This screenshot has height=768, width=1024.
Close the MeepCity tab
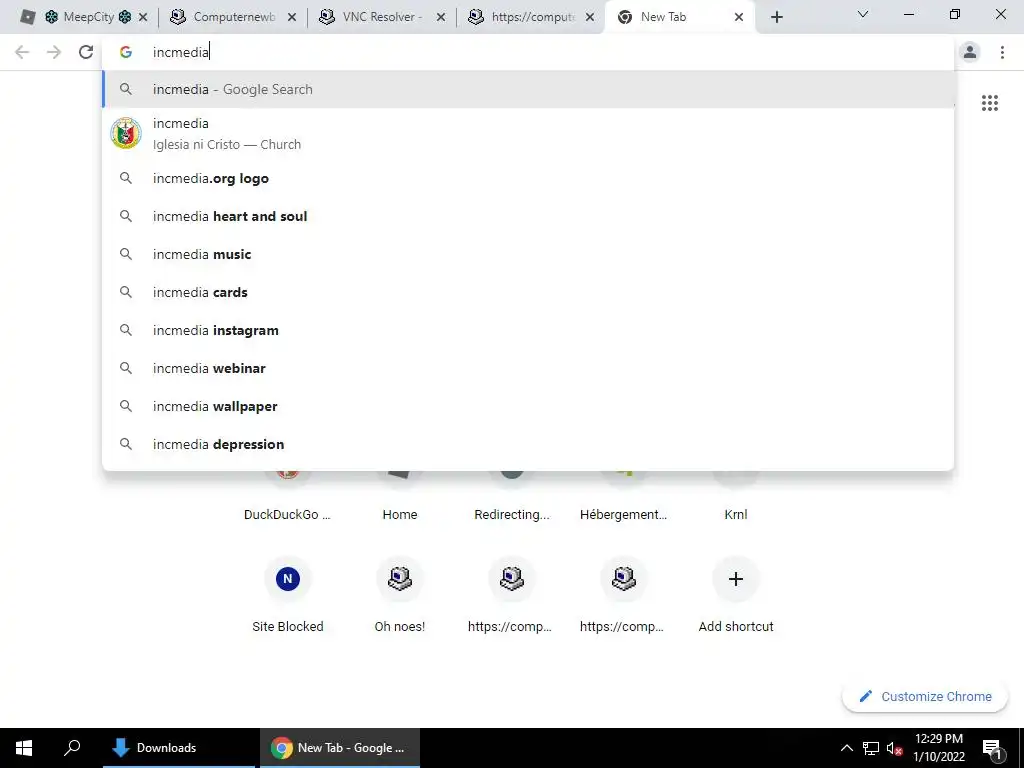coord(143,17)
